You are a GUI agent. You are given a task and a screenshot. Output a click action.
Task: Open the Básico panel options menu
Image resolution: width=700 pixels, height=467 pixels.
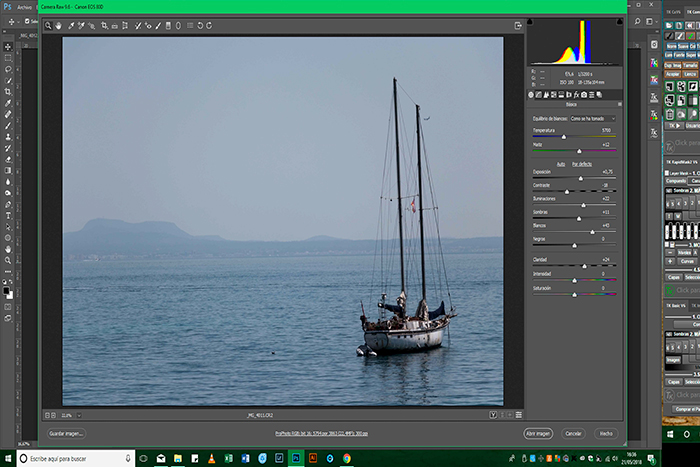[619, 104]
